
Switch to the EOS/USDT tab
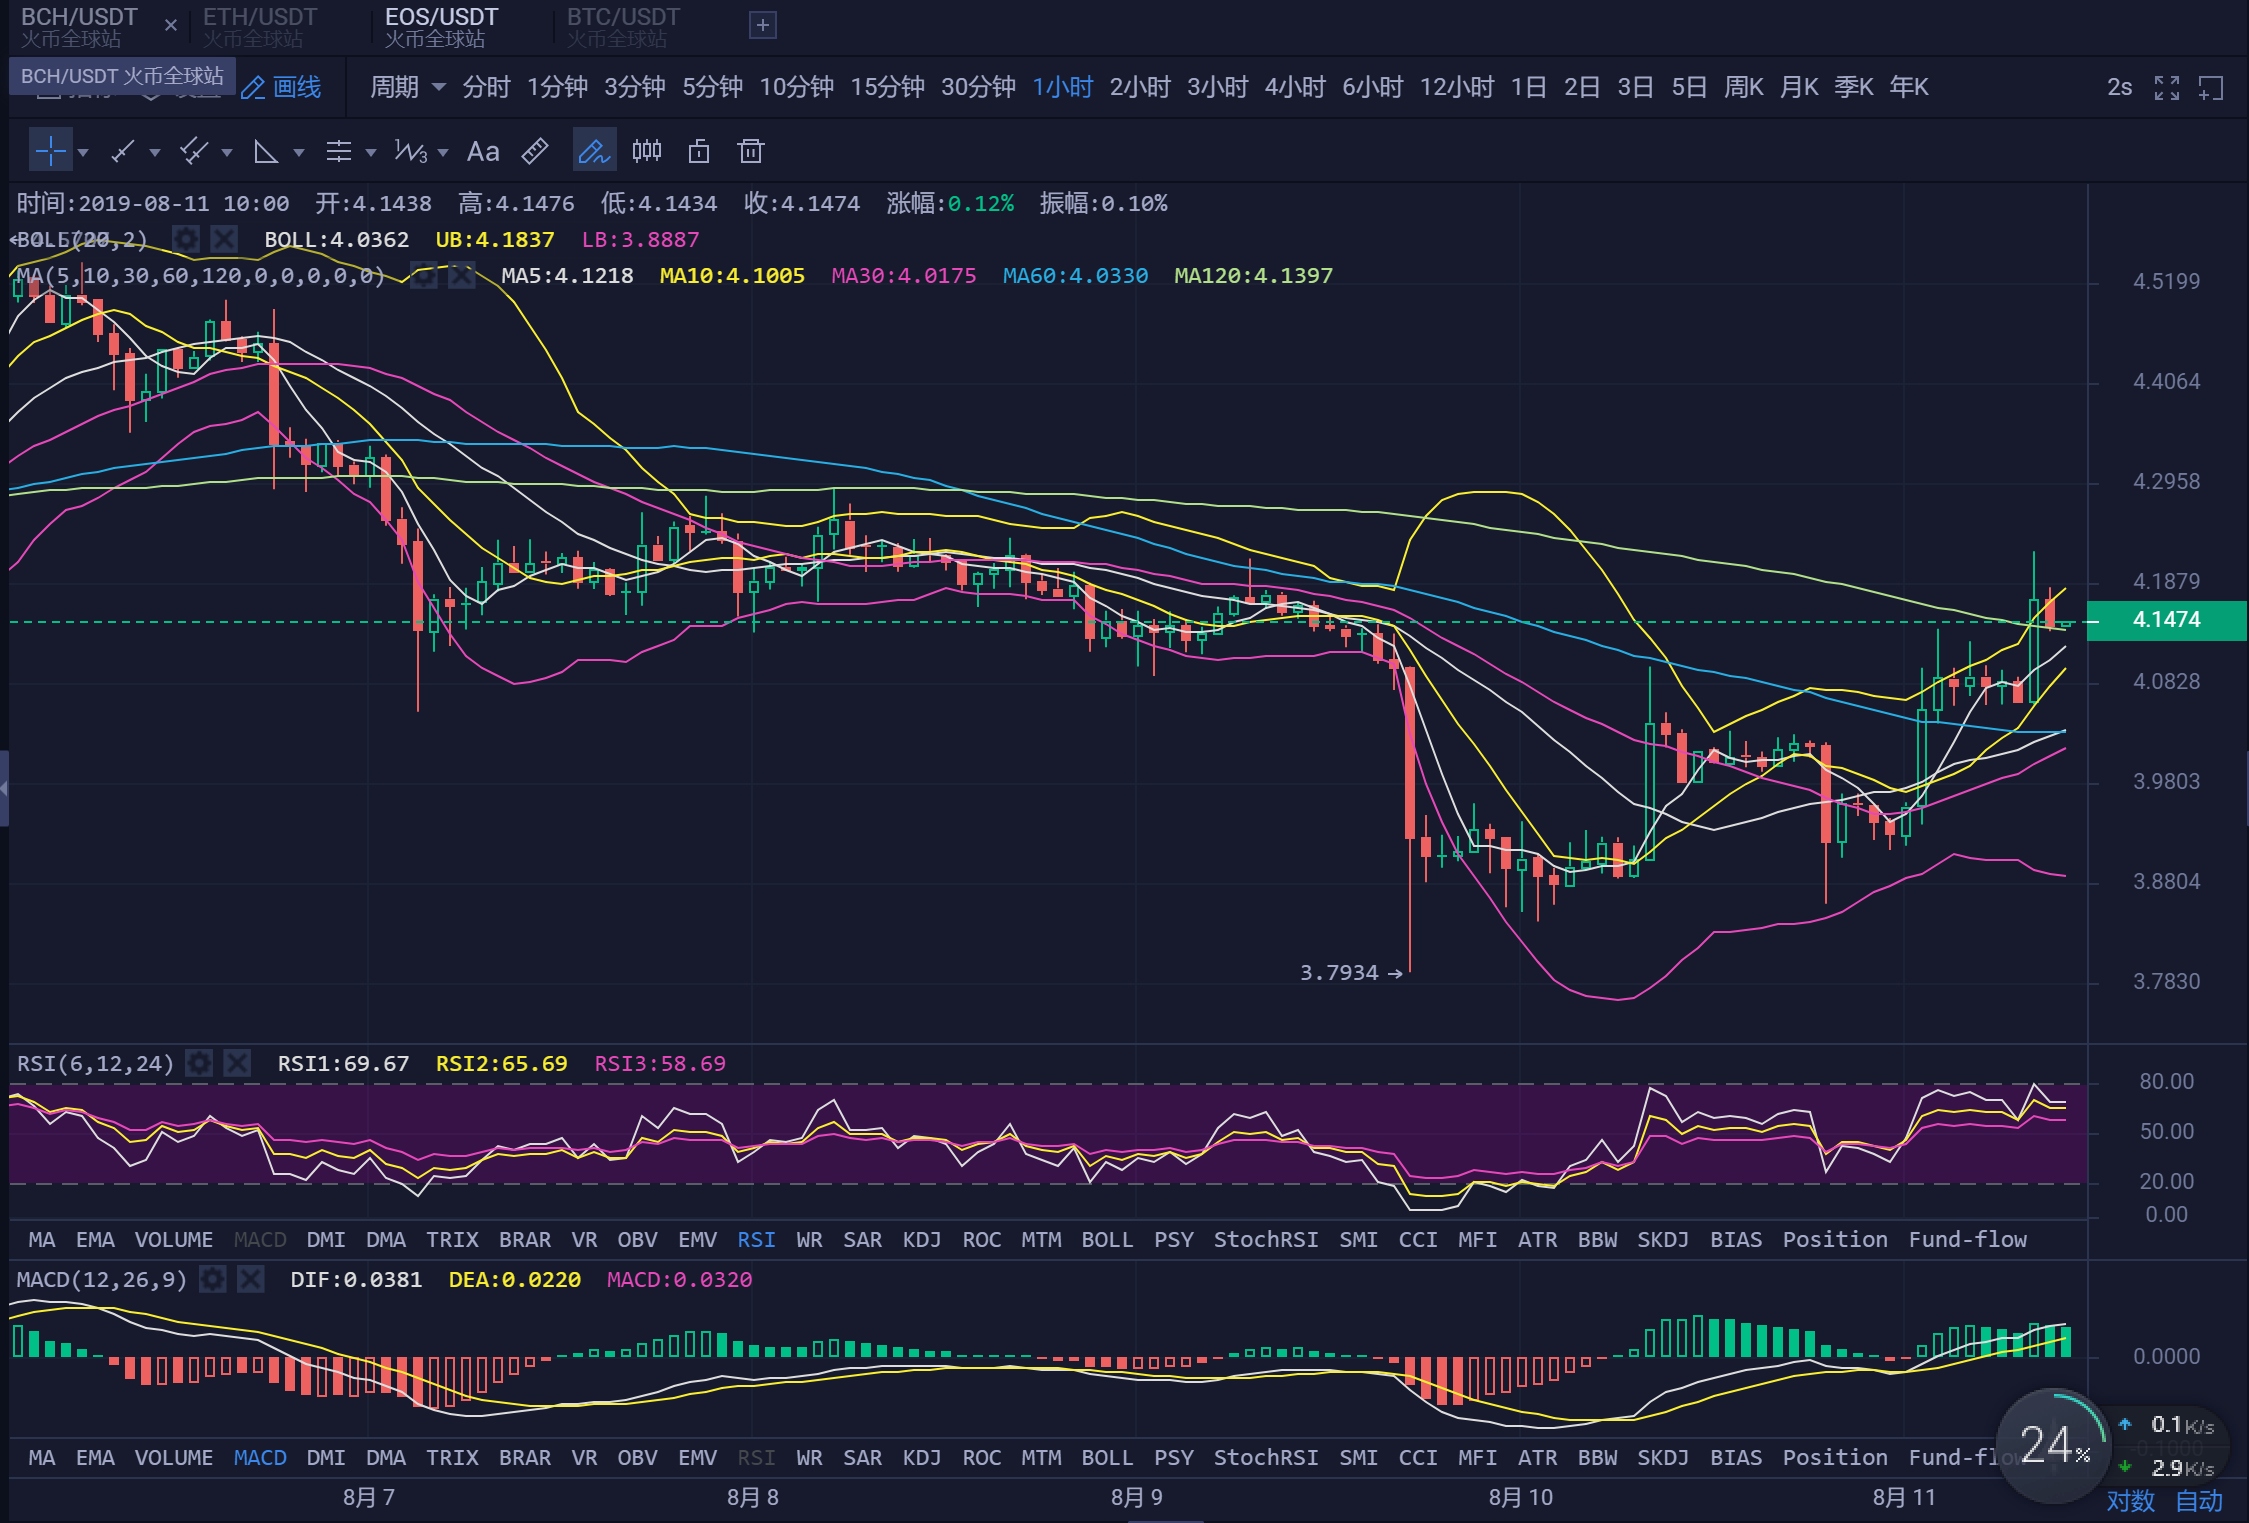click(441, 27)
